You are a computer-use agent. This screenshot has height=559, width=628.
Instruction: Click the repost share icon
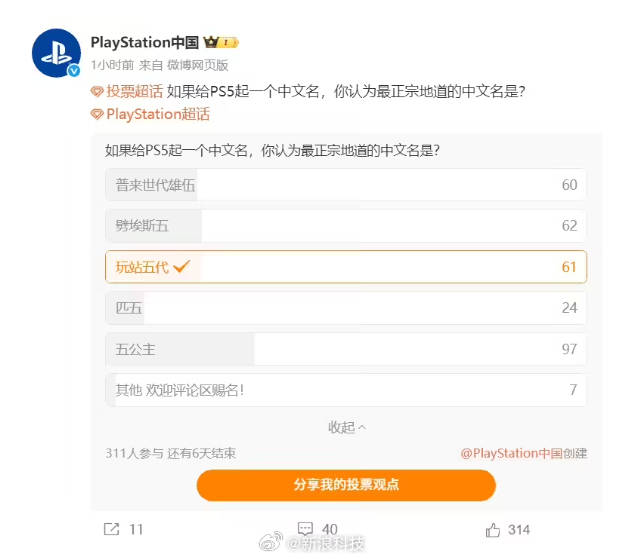click(111, 529)
